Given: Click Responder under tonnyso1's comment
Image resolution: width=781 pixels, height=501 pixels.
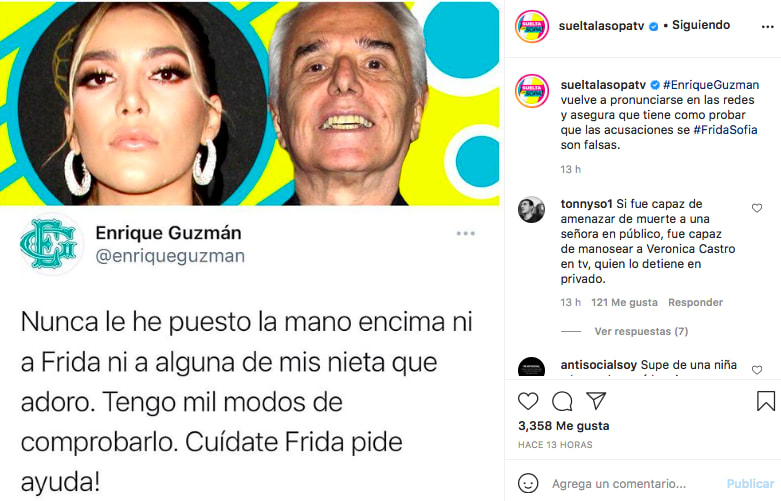Looking at the screenshot, I should [695, 302].
